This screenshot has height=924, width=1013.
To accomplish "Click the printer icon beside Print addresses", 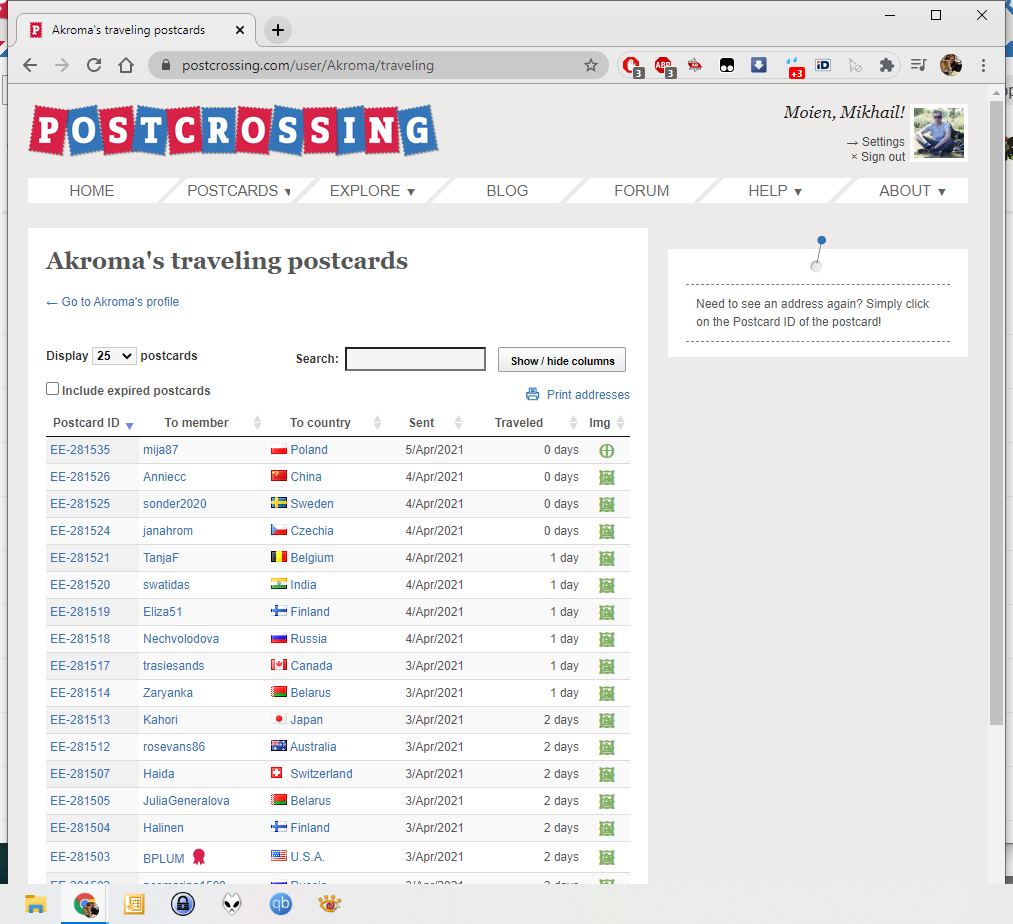I will (532, 394).
